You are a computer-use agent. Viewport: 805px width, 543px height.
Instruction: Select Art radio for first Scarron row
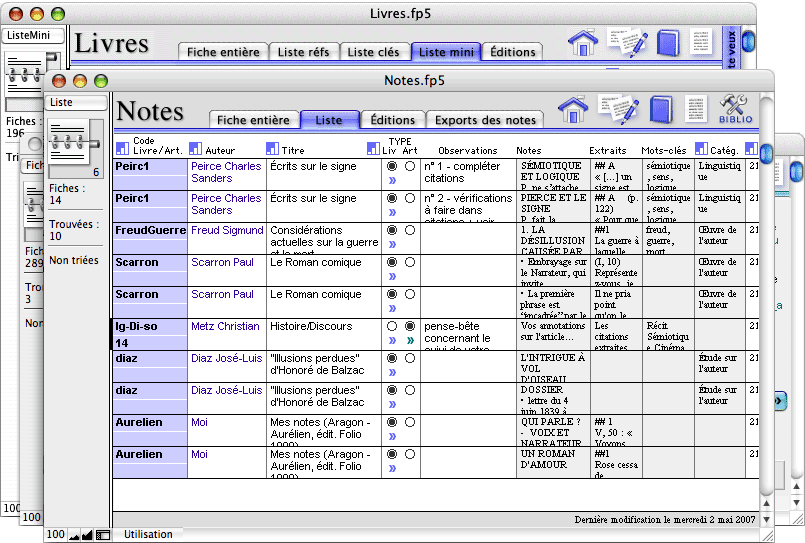[x=410, y=262]
